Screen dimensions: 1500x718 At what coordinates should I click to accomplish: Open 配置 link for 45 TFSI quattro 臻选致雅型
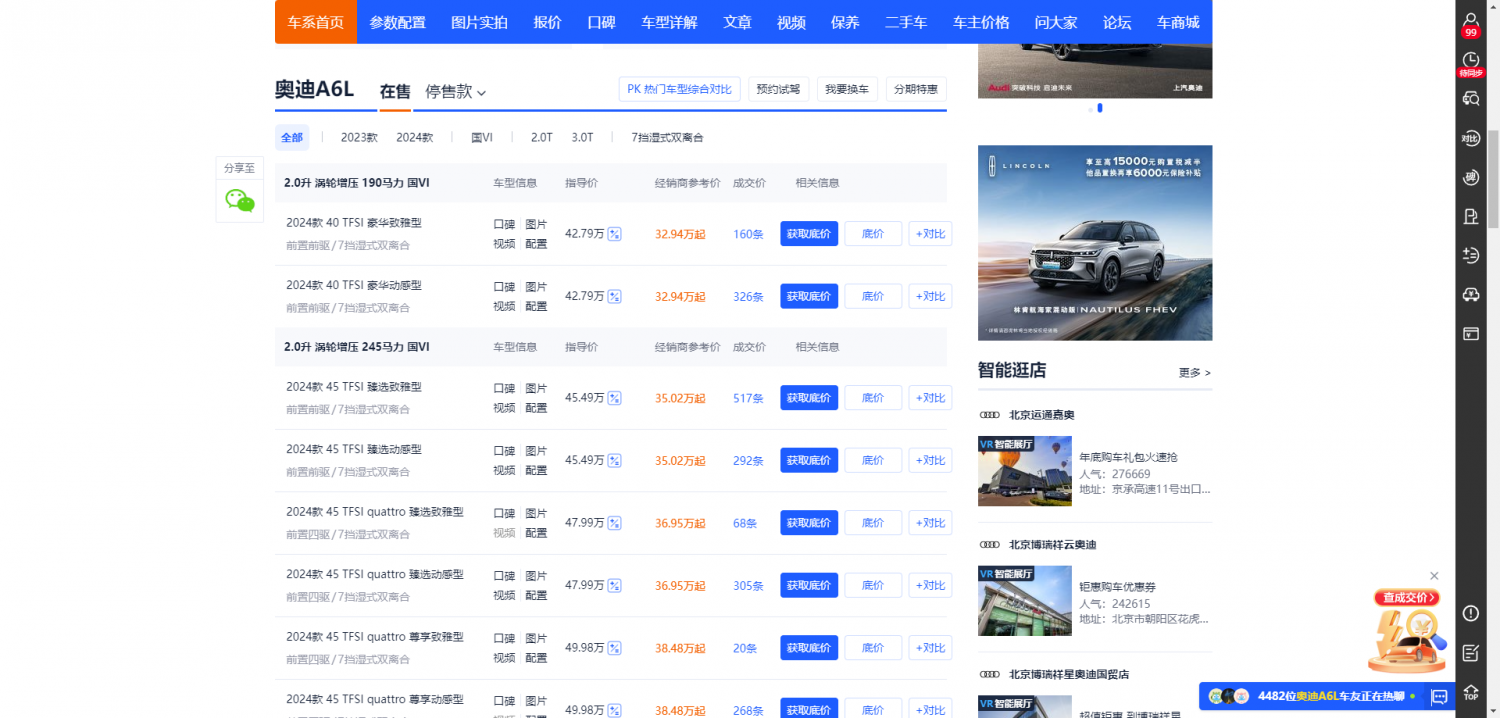point(536,533)
